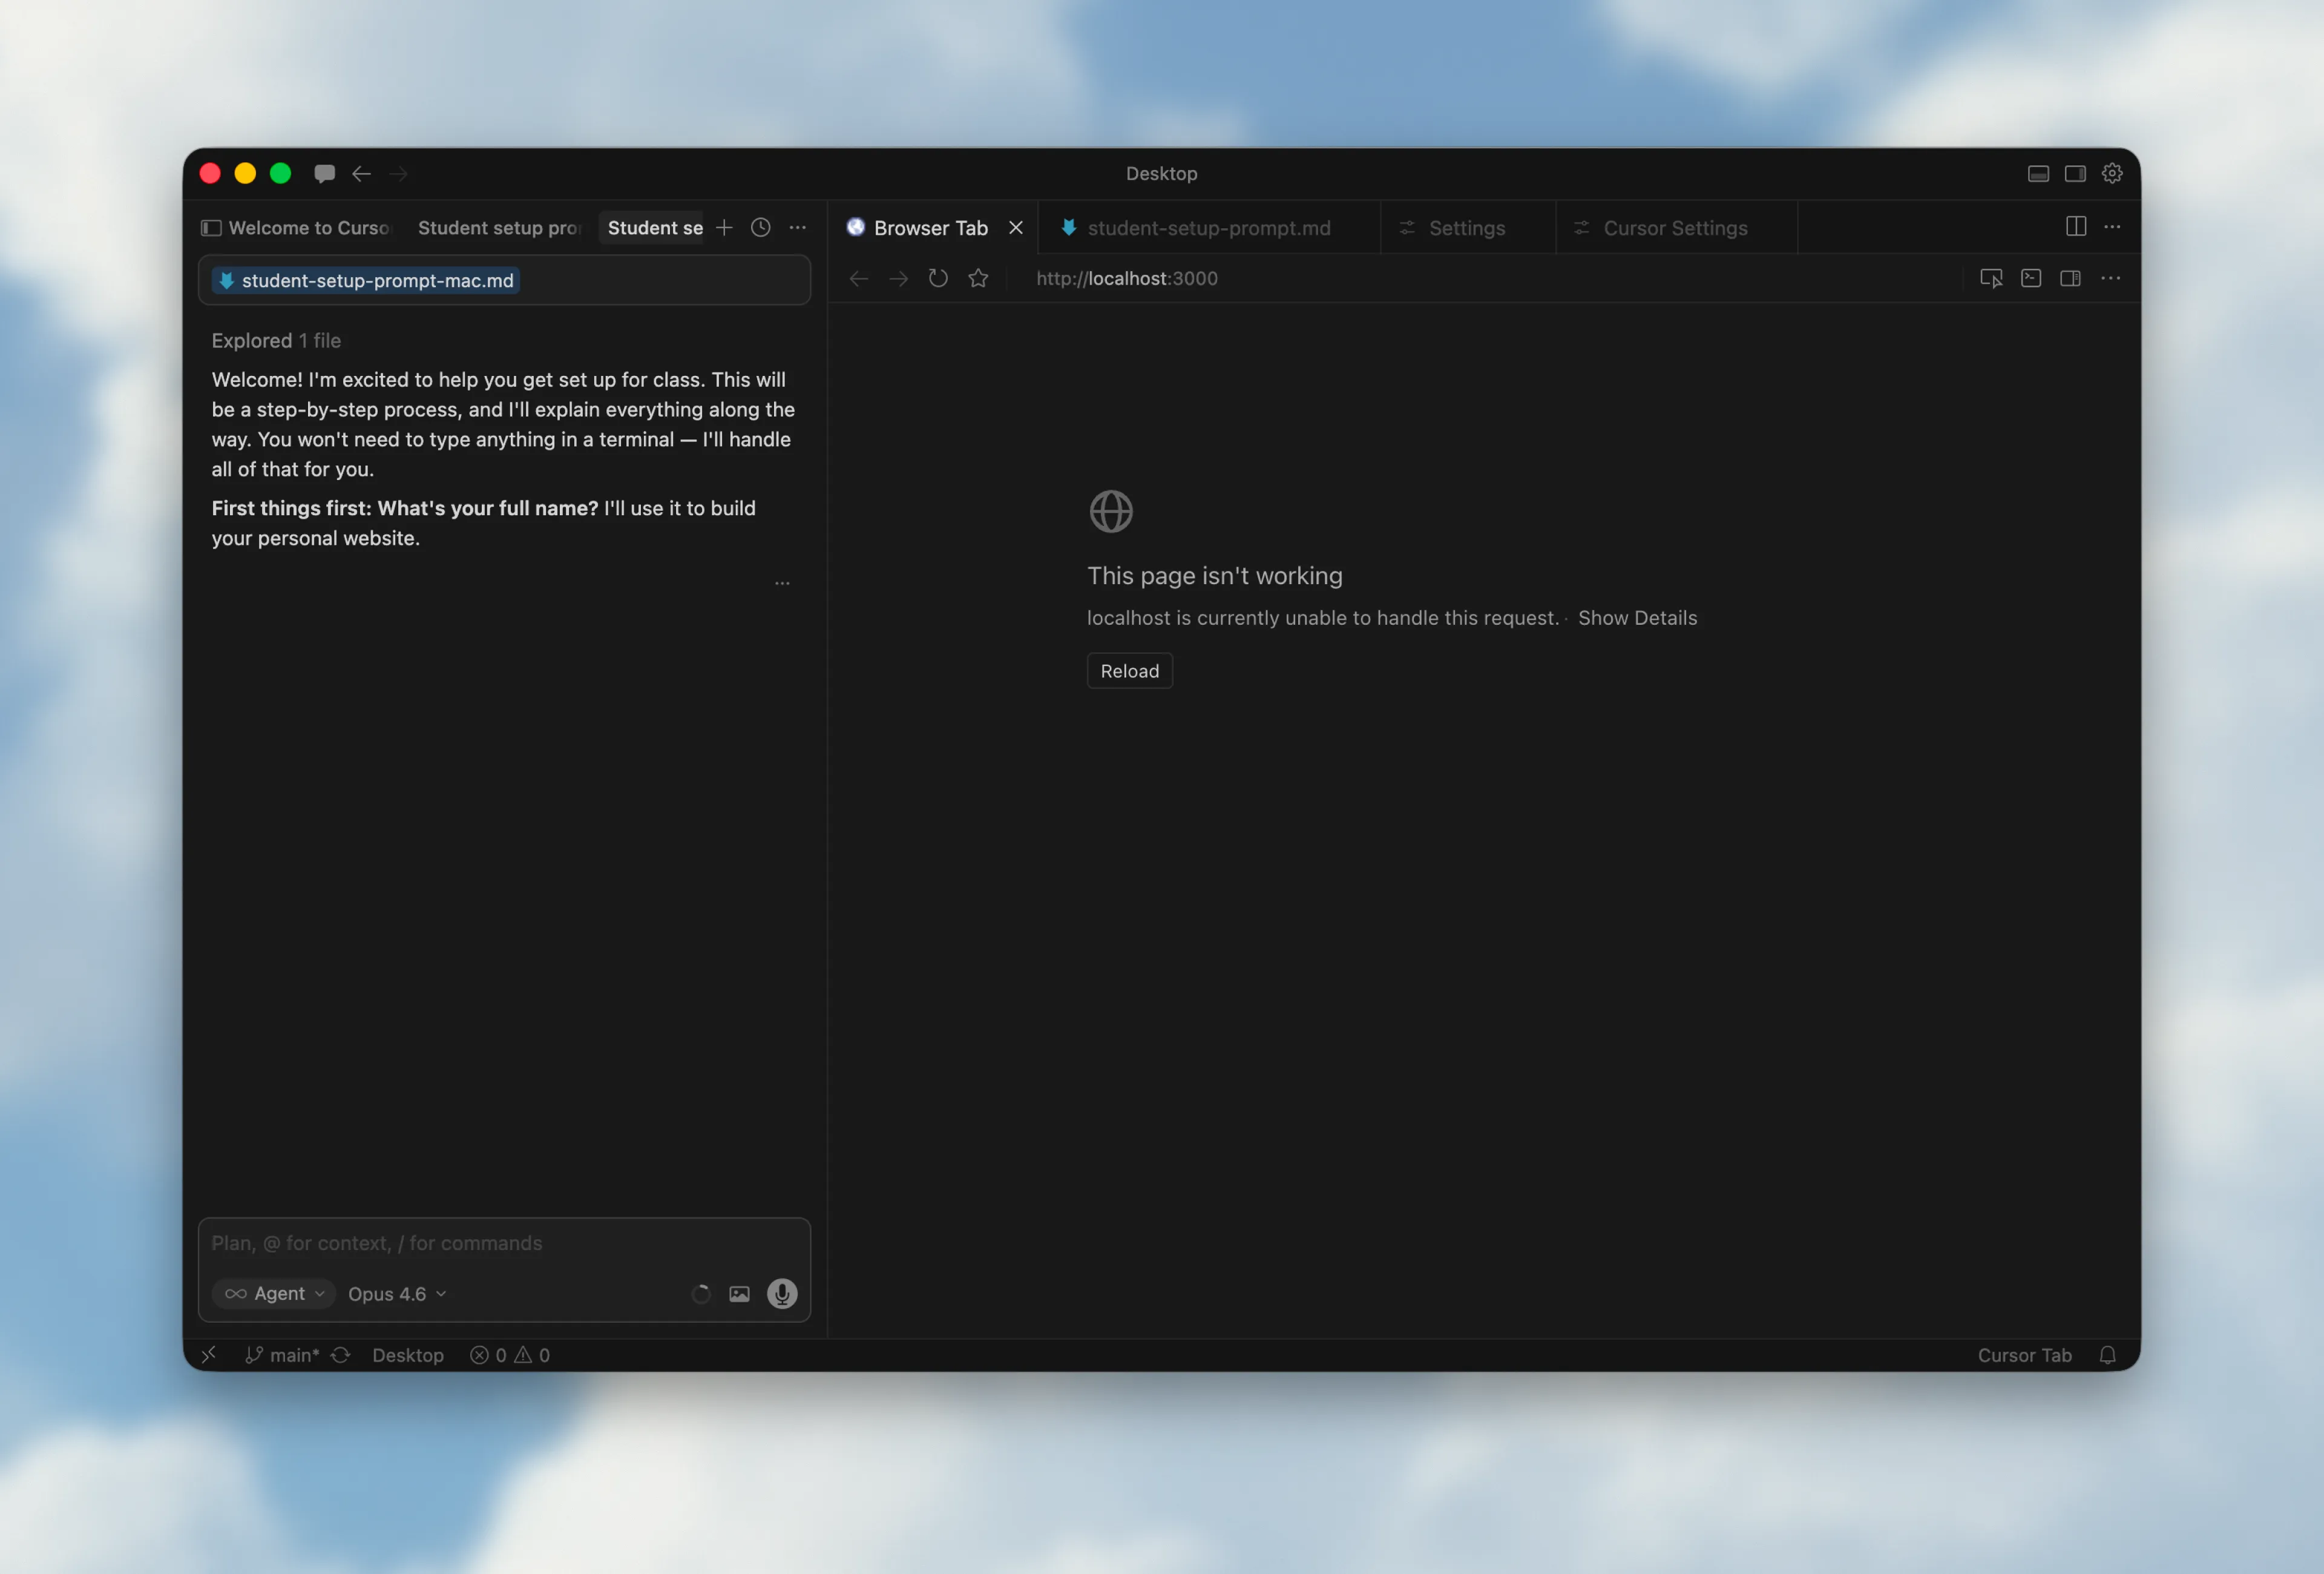The width and height of the screenshot is (2324, 1574).
Task: Focus the Plan, @ for context input
Action: [x=504, y=1243]
